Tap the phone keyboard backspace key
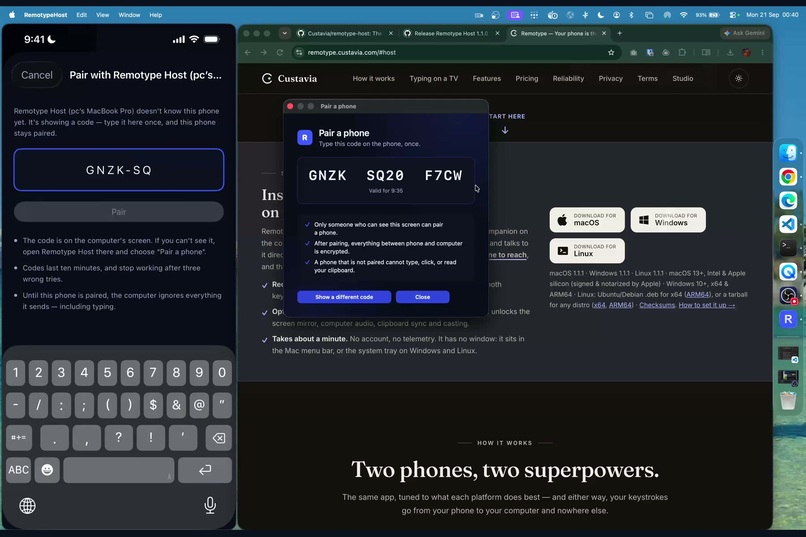806x537 pixels. tap(218, 438)
